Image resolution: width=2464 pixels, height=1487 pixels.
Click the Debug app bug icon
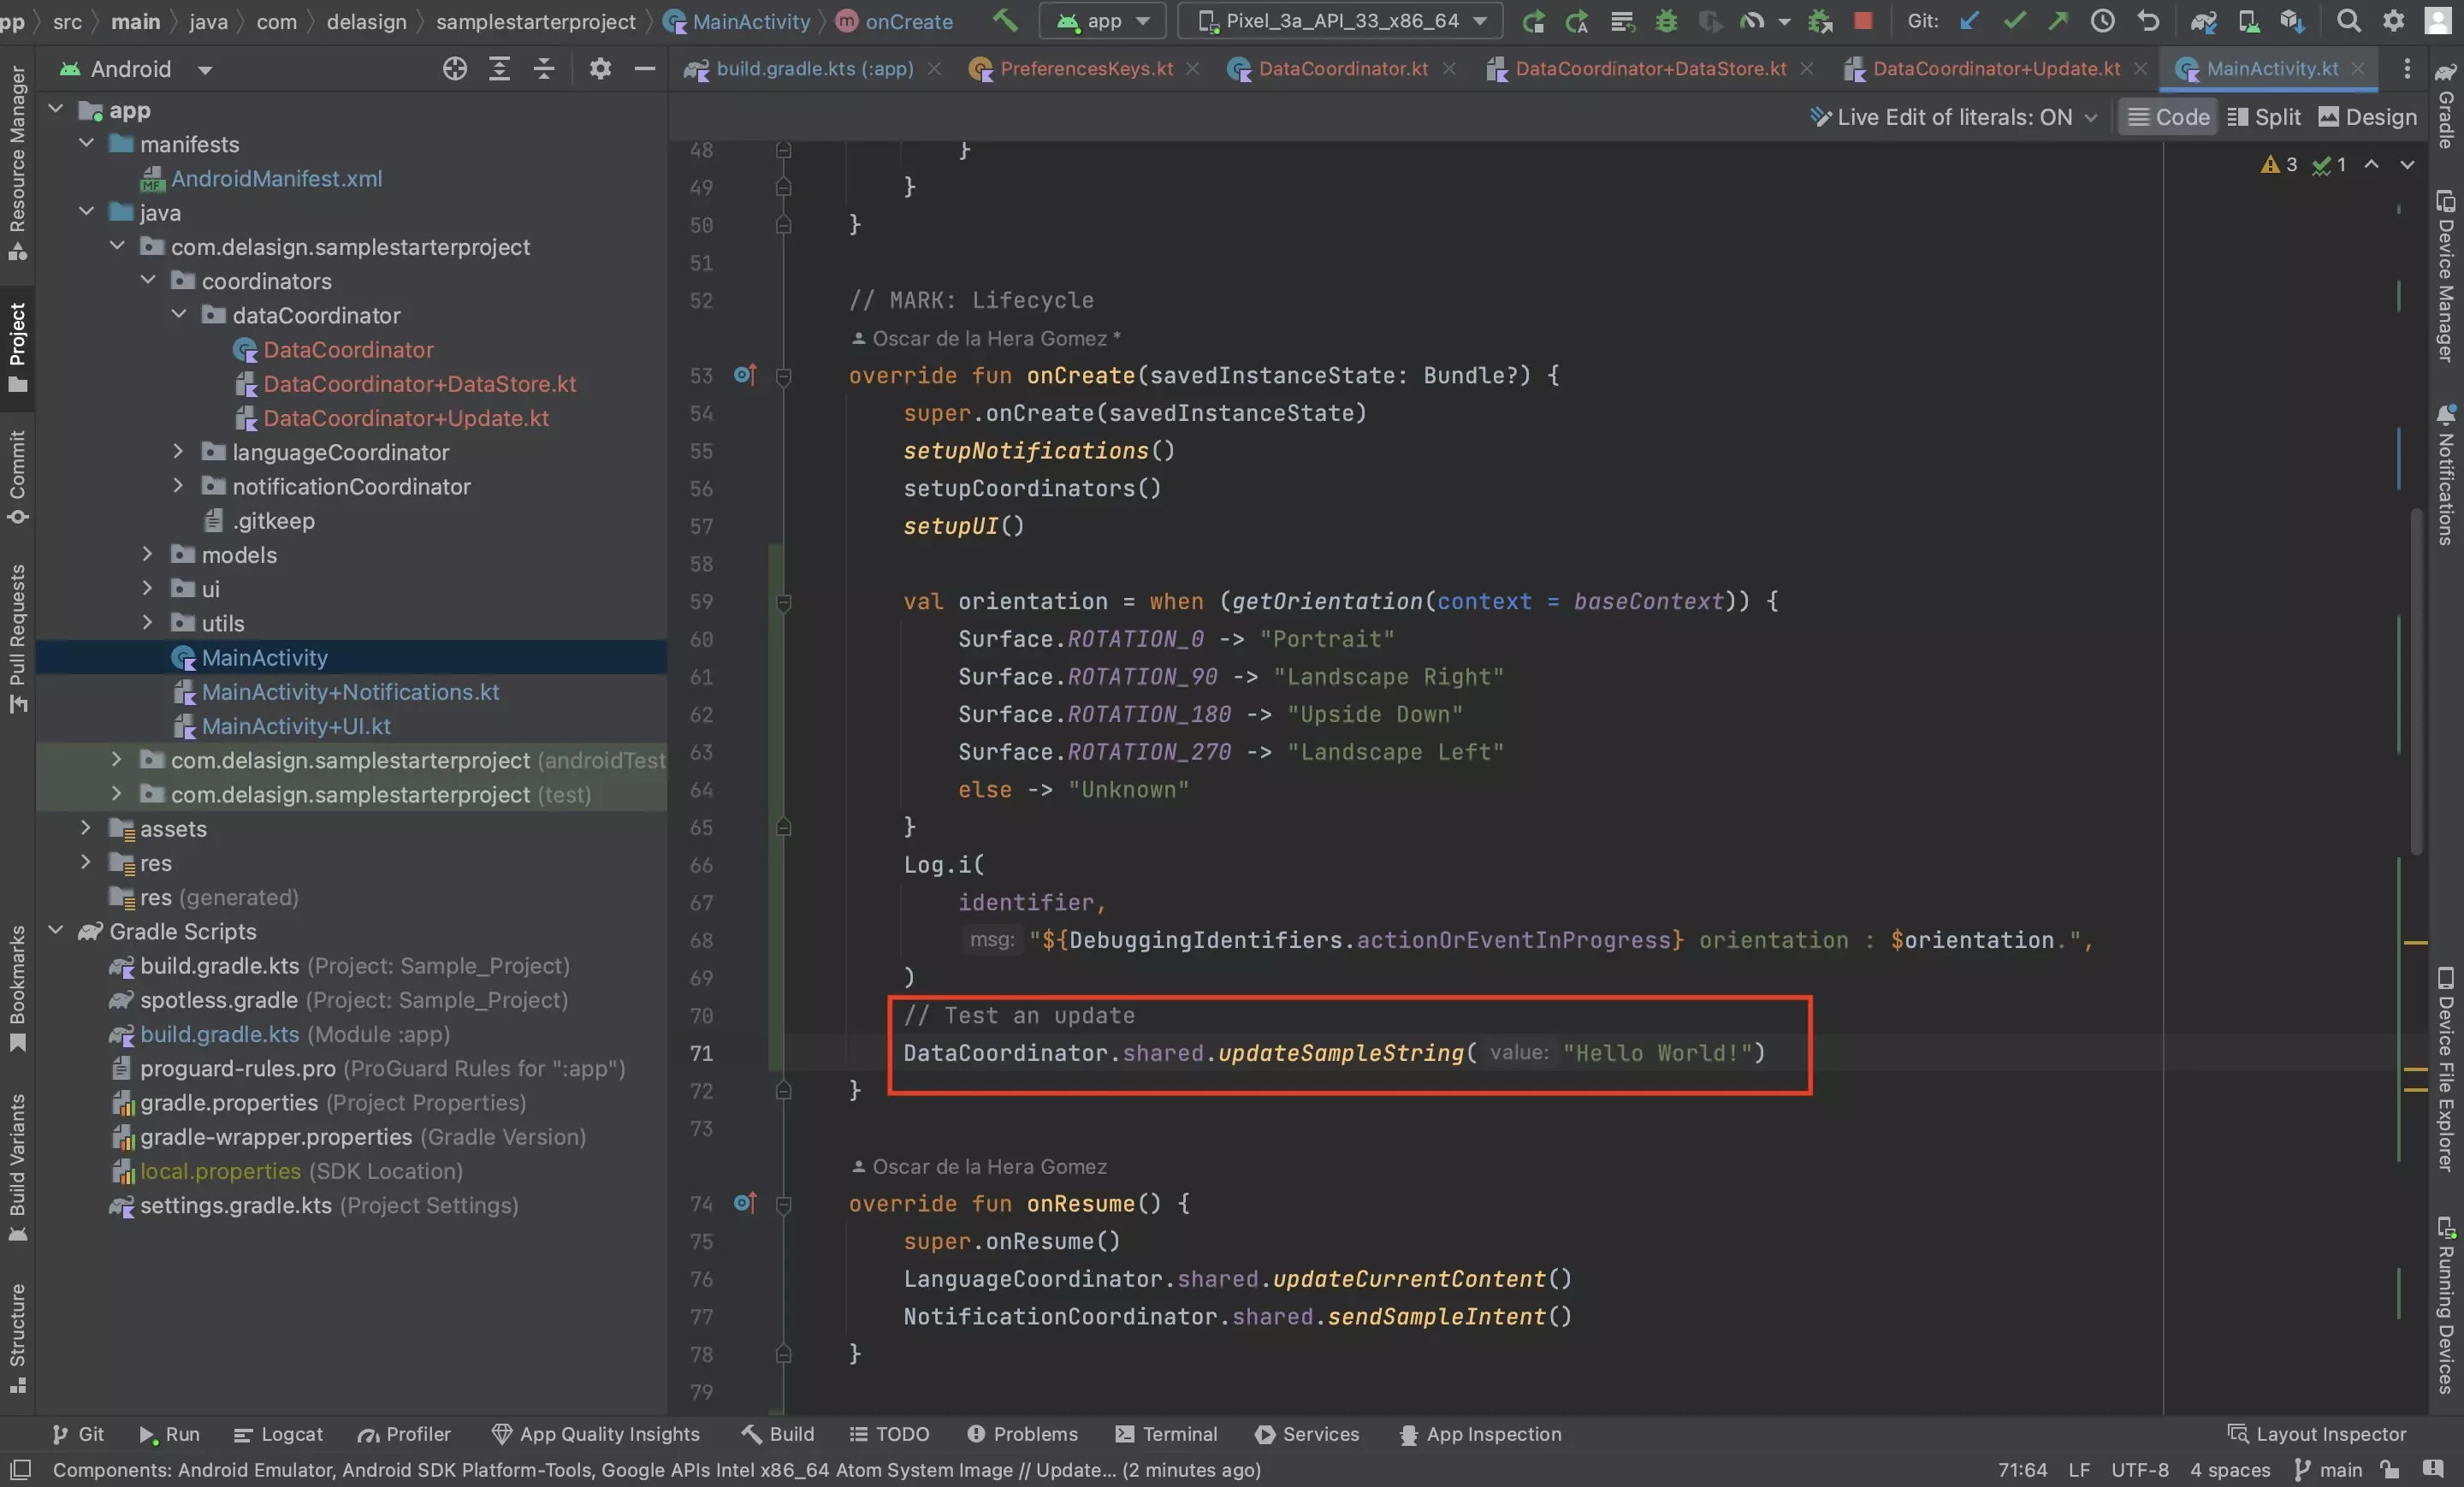click(1666, 21)
